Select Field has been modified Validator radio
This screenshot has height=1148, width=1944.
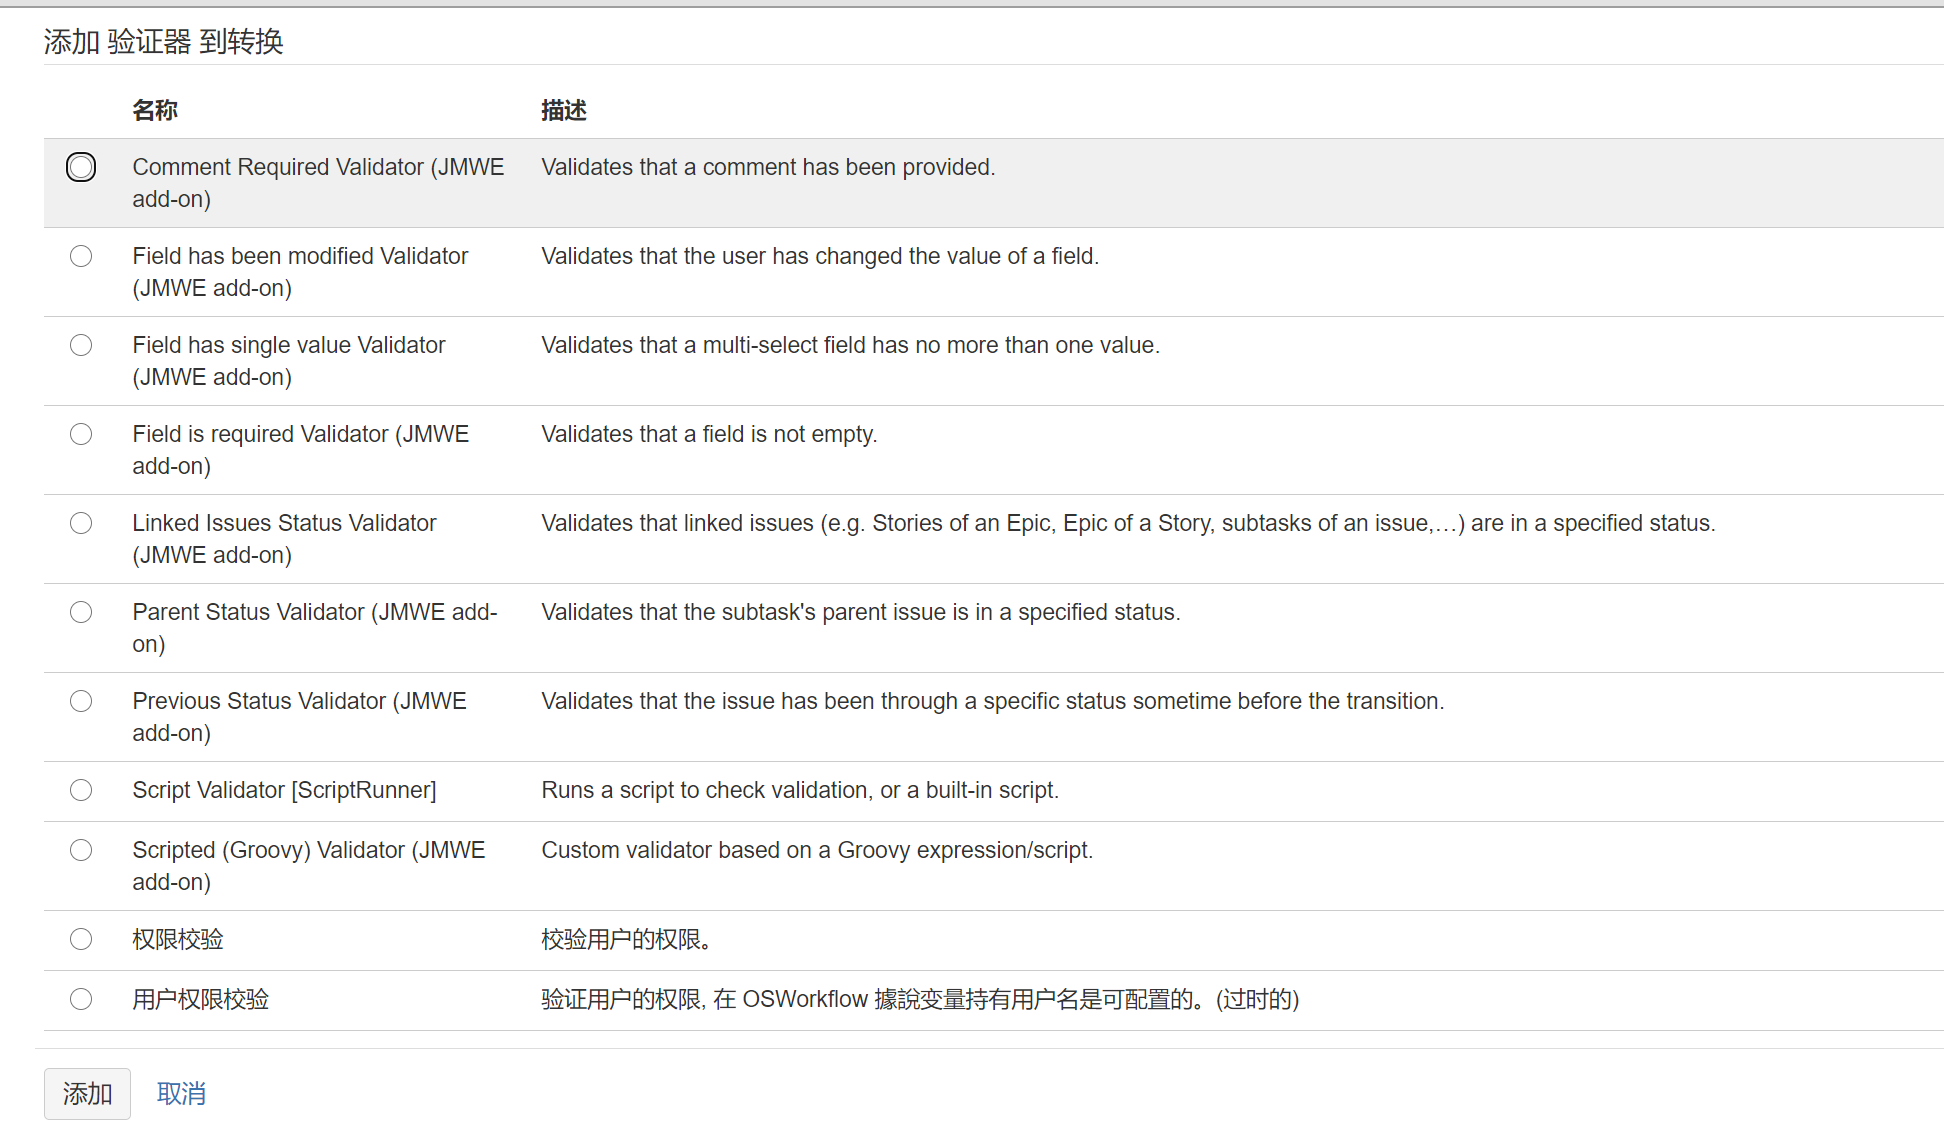[x=81, y=256]
